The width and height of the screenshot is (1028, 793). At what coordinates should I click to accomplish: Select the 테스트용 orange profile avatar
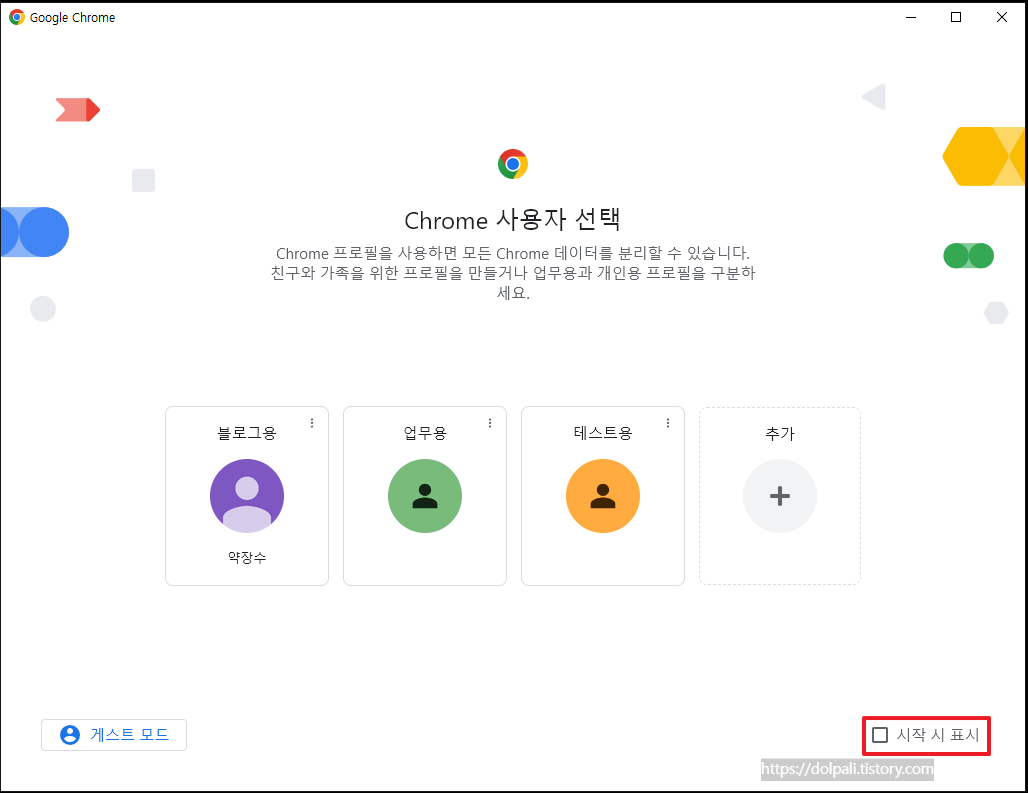click(602, 495)
